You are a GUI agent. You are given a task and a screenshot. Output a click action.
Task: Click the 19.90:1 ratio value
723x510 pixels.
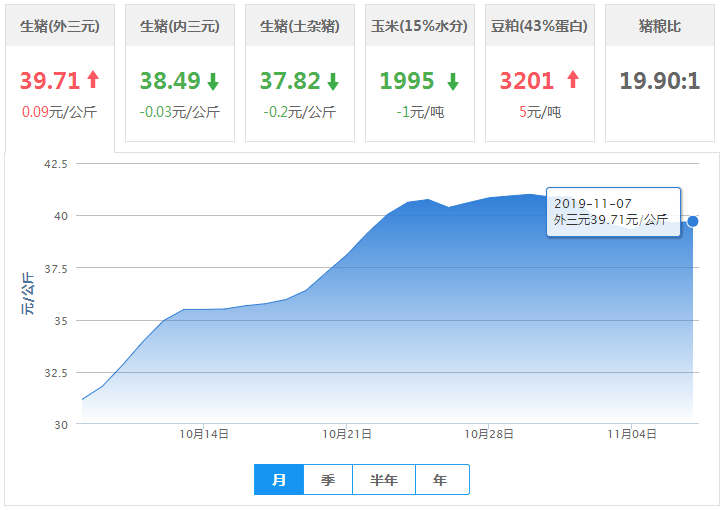click(660, 81)
